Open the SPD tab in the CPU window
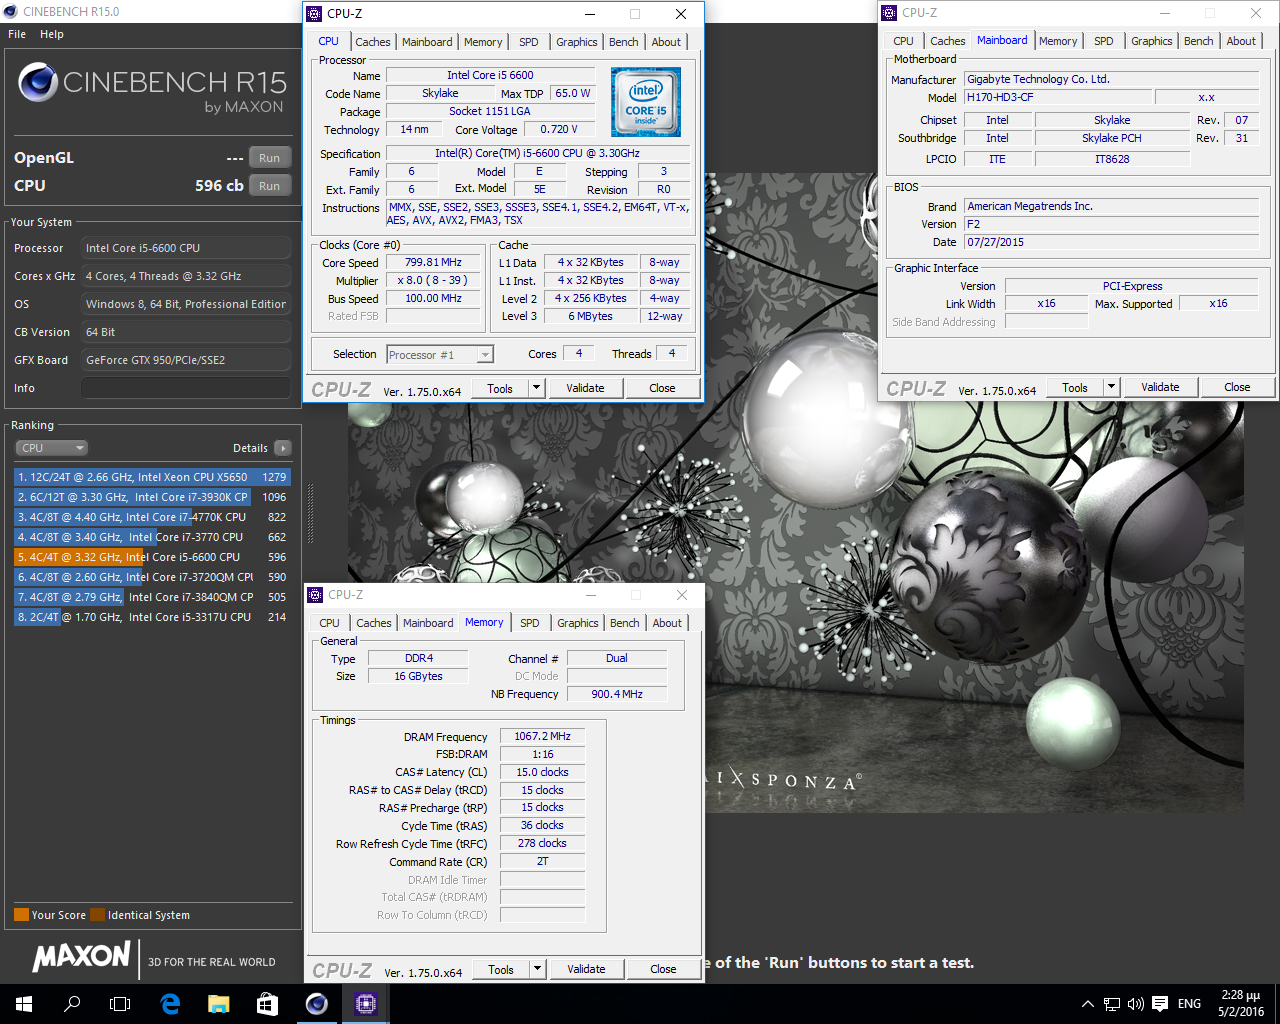Image resolution: width=1280 pixels, height=1024 pixels. pyautogui.click(x=529, y=42)
